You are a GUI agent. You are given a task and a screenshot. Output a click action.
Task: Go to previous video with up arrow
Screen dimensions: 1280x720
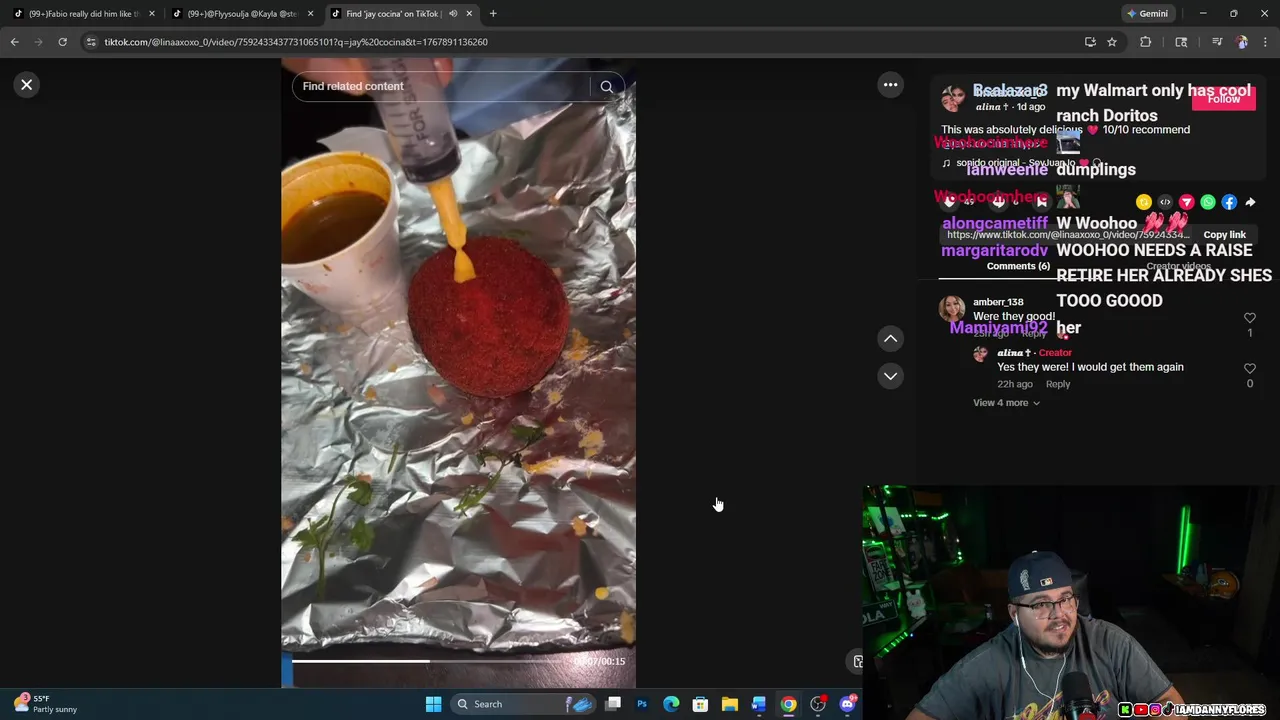[890, 339]
